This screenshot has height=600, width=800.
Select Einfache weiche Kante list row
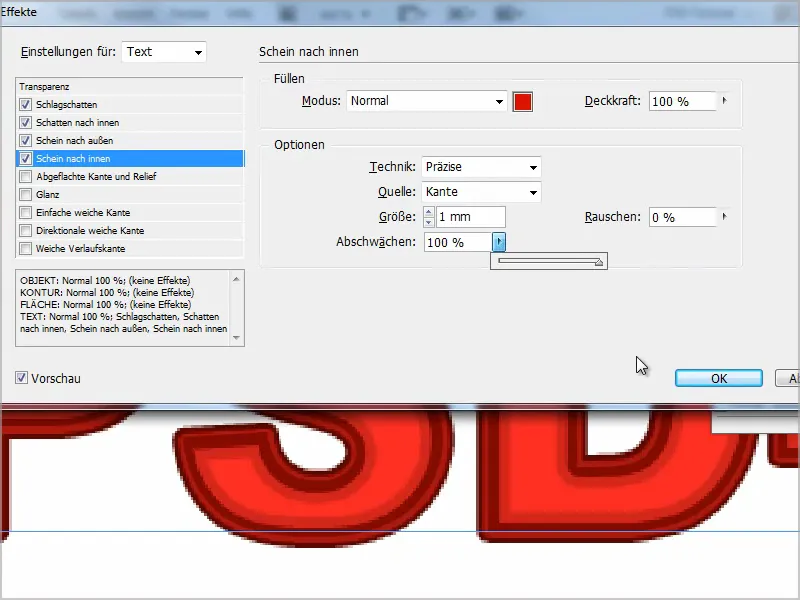[x=130, y=212]
